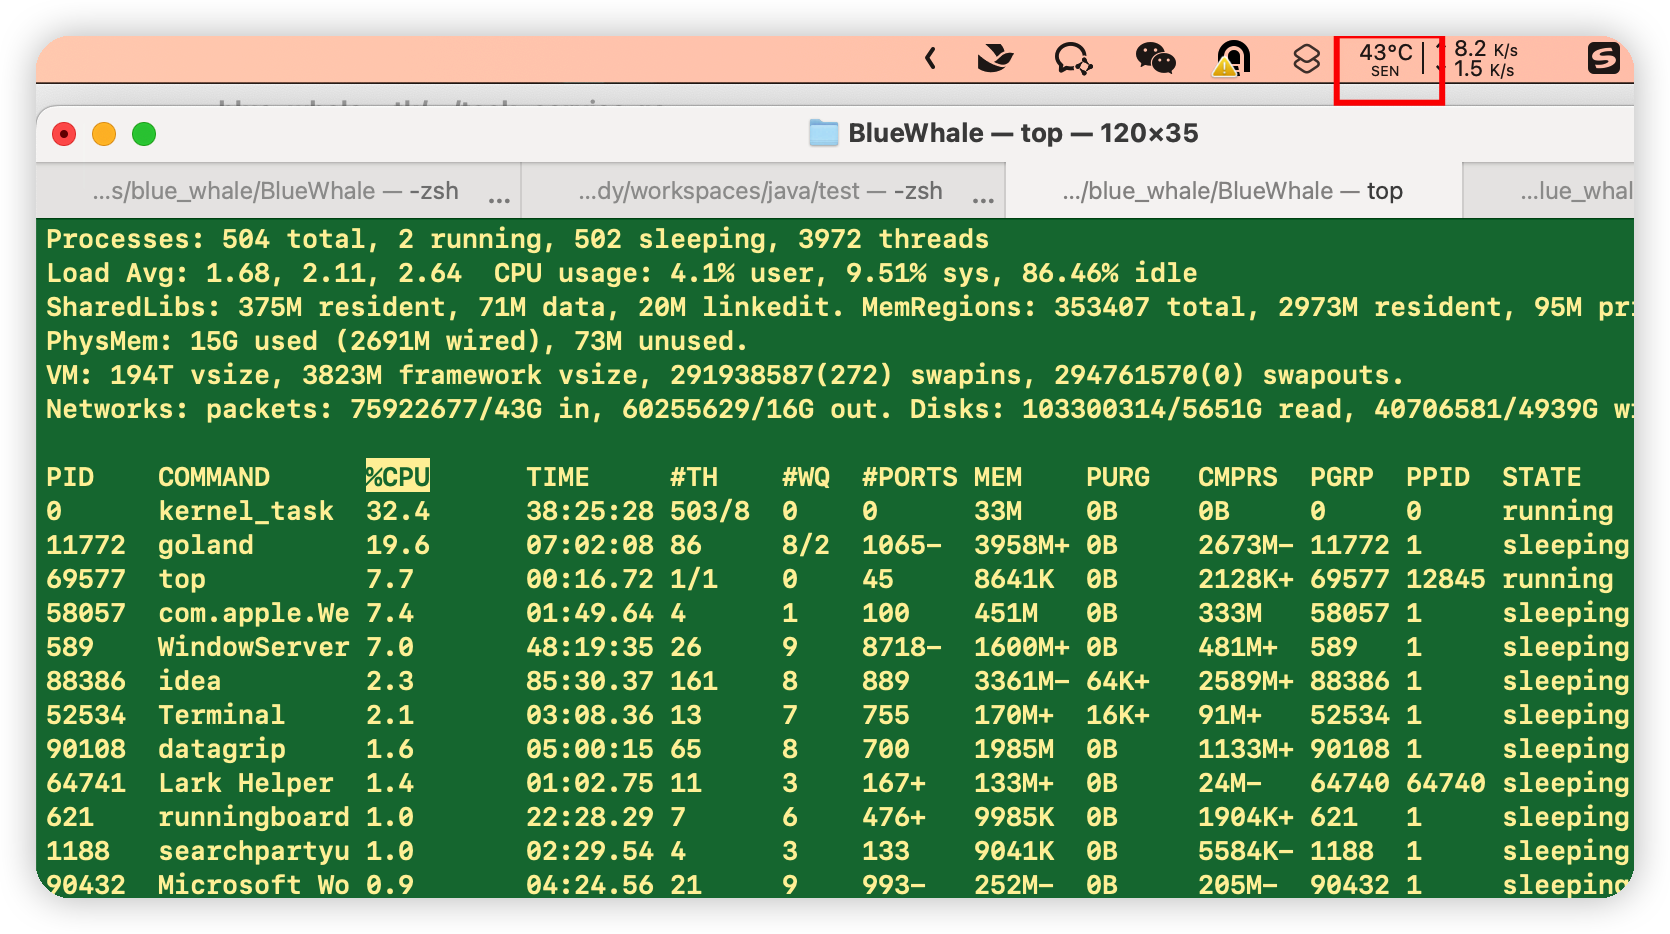Click the 3972 threads count
Screen dimensions: 1670x934
pyautogui.click(x=894, y=239)
